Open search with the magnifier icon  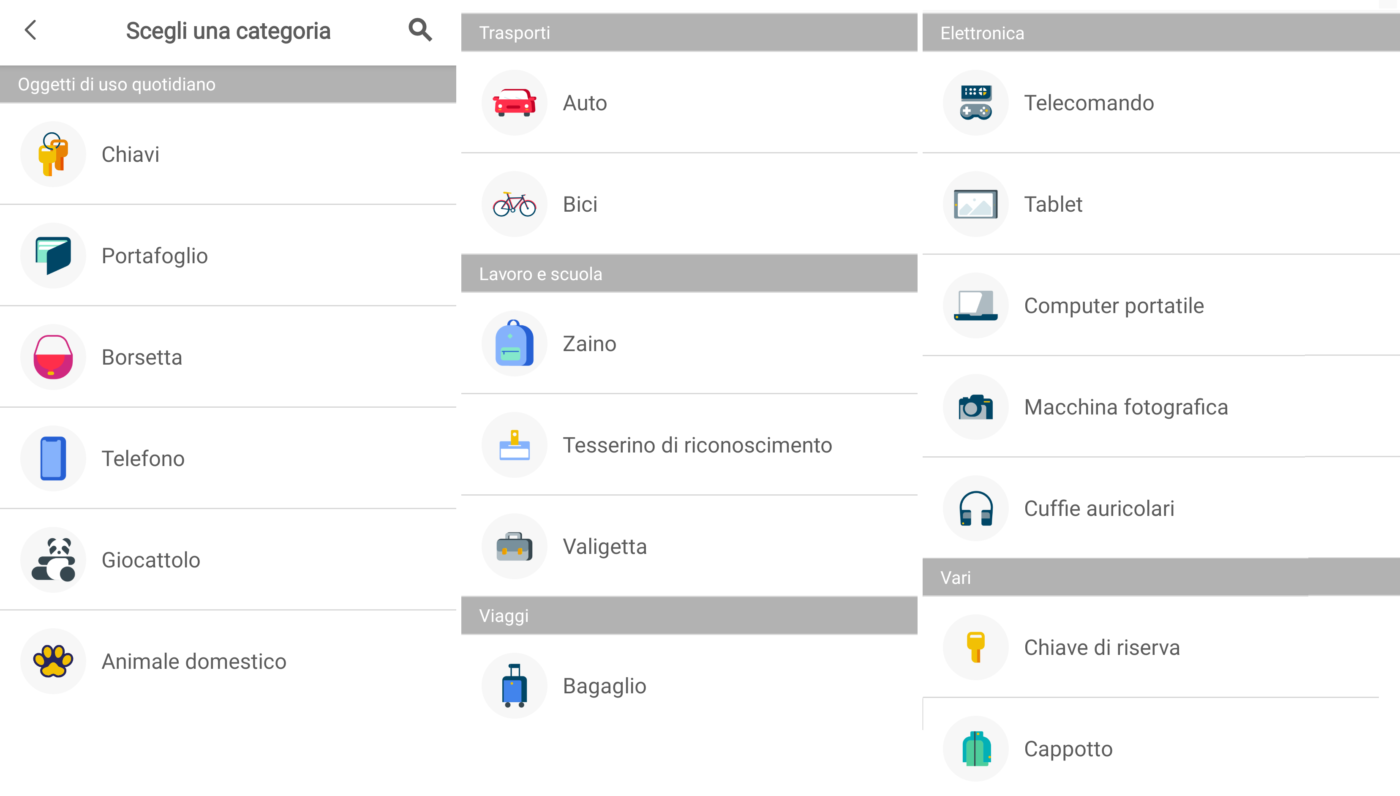[x=420, y=30]
